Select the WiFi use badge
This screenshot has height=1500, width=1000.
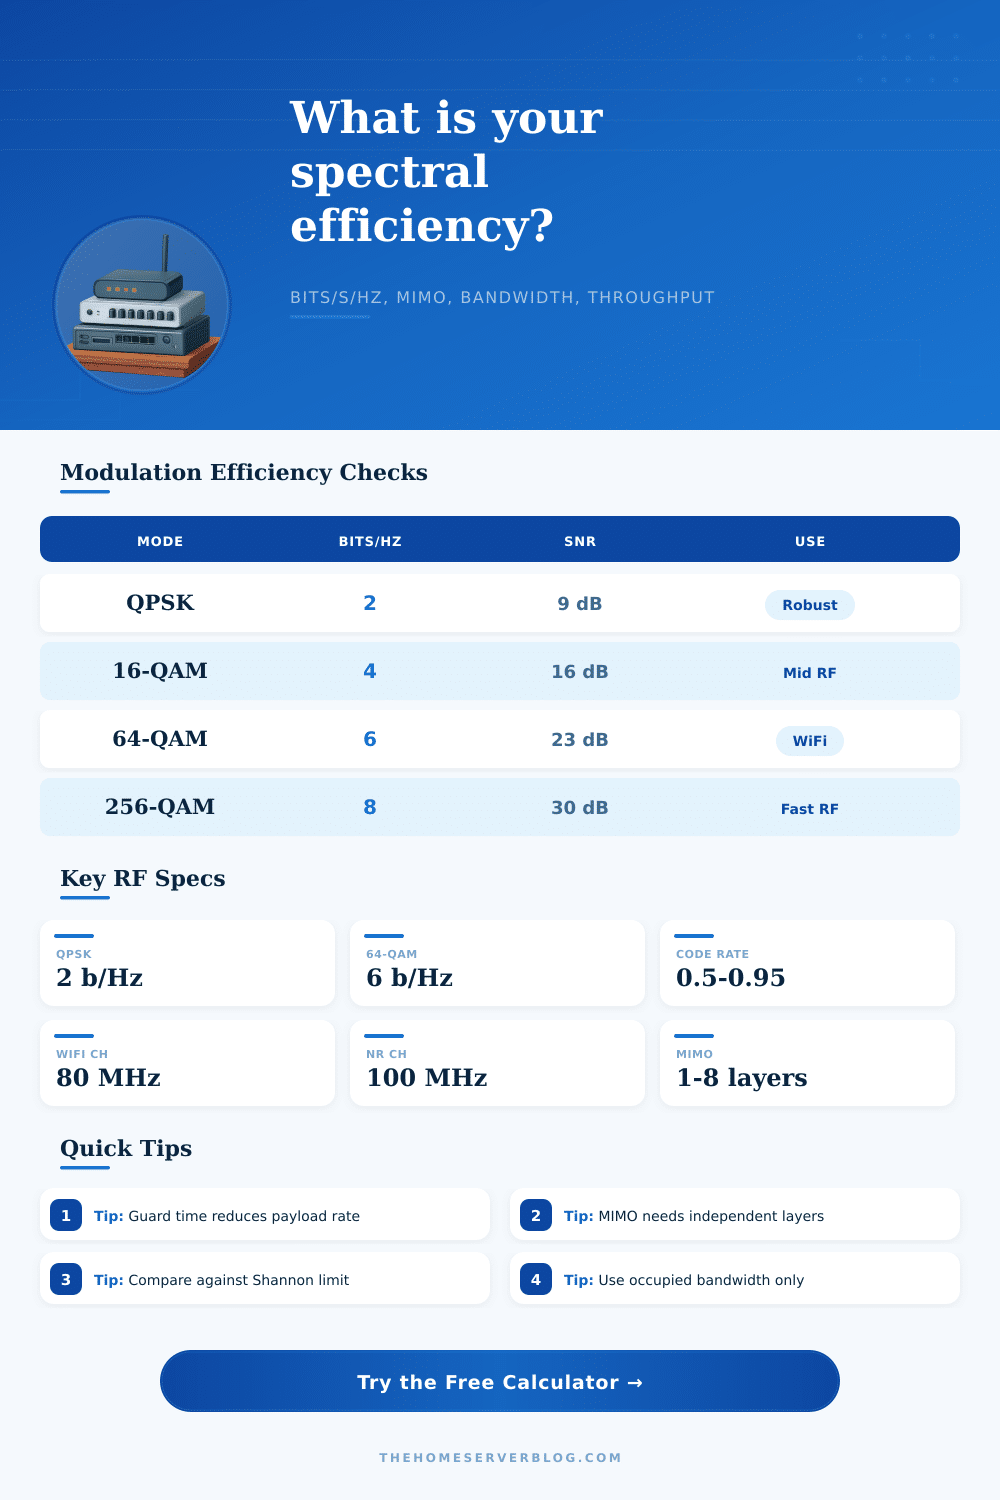(810, 741)
